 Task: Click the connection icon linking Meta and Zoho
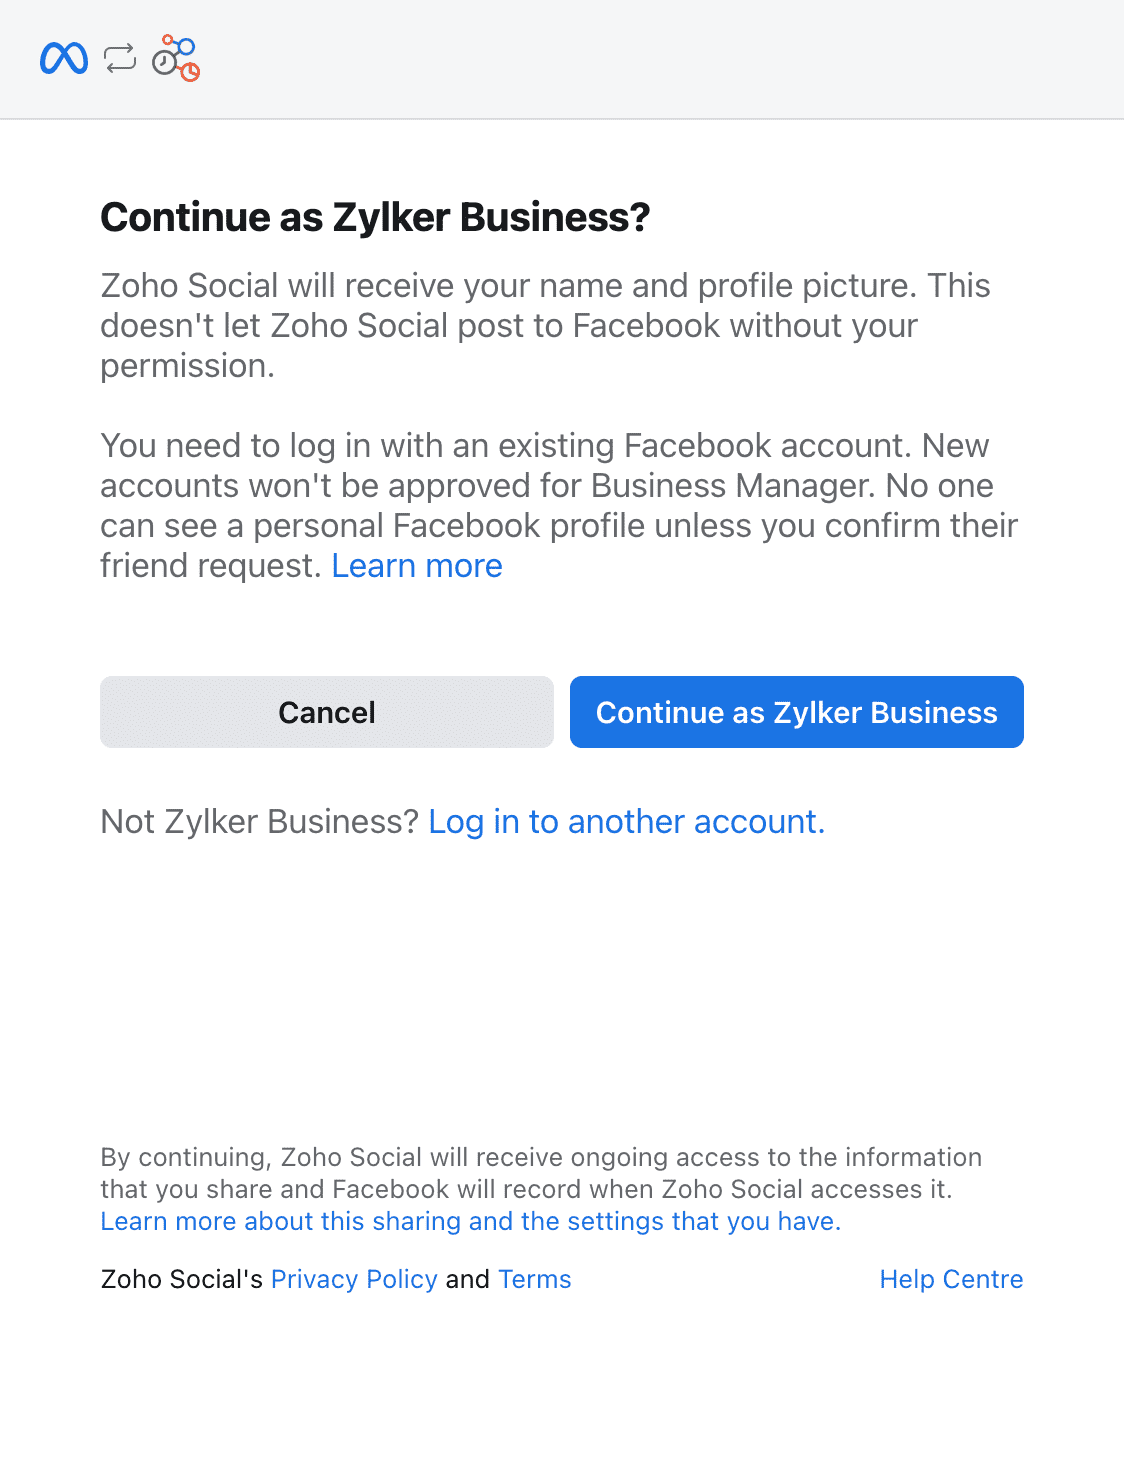pos(118,59)
